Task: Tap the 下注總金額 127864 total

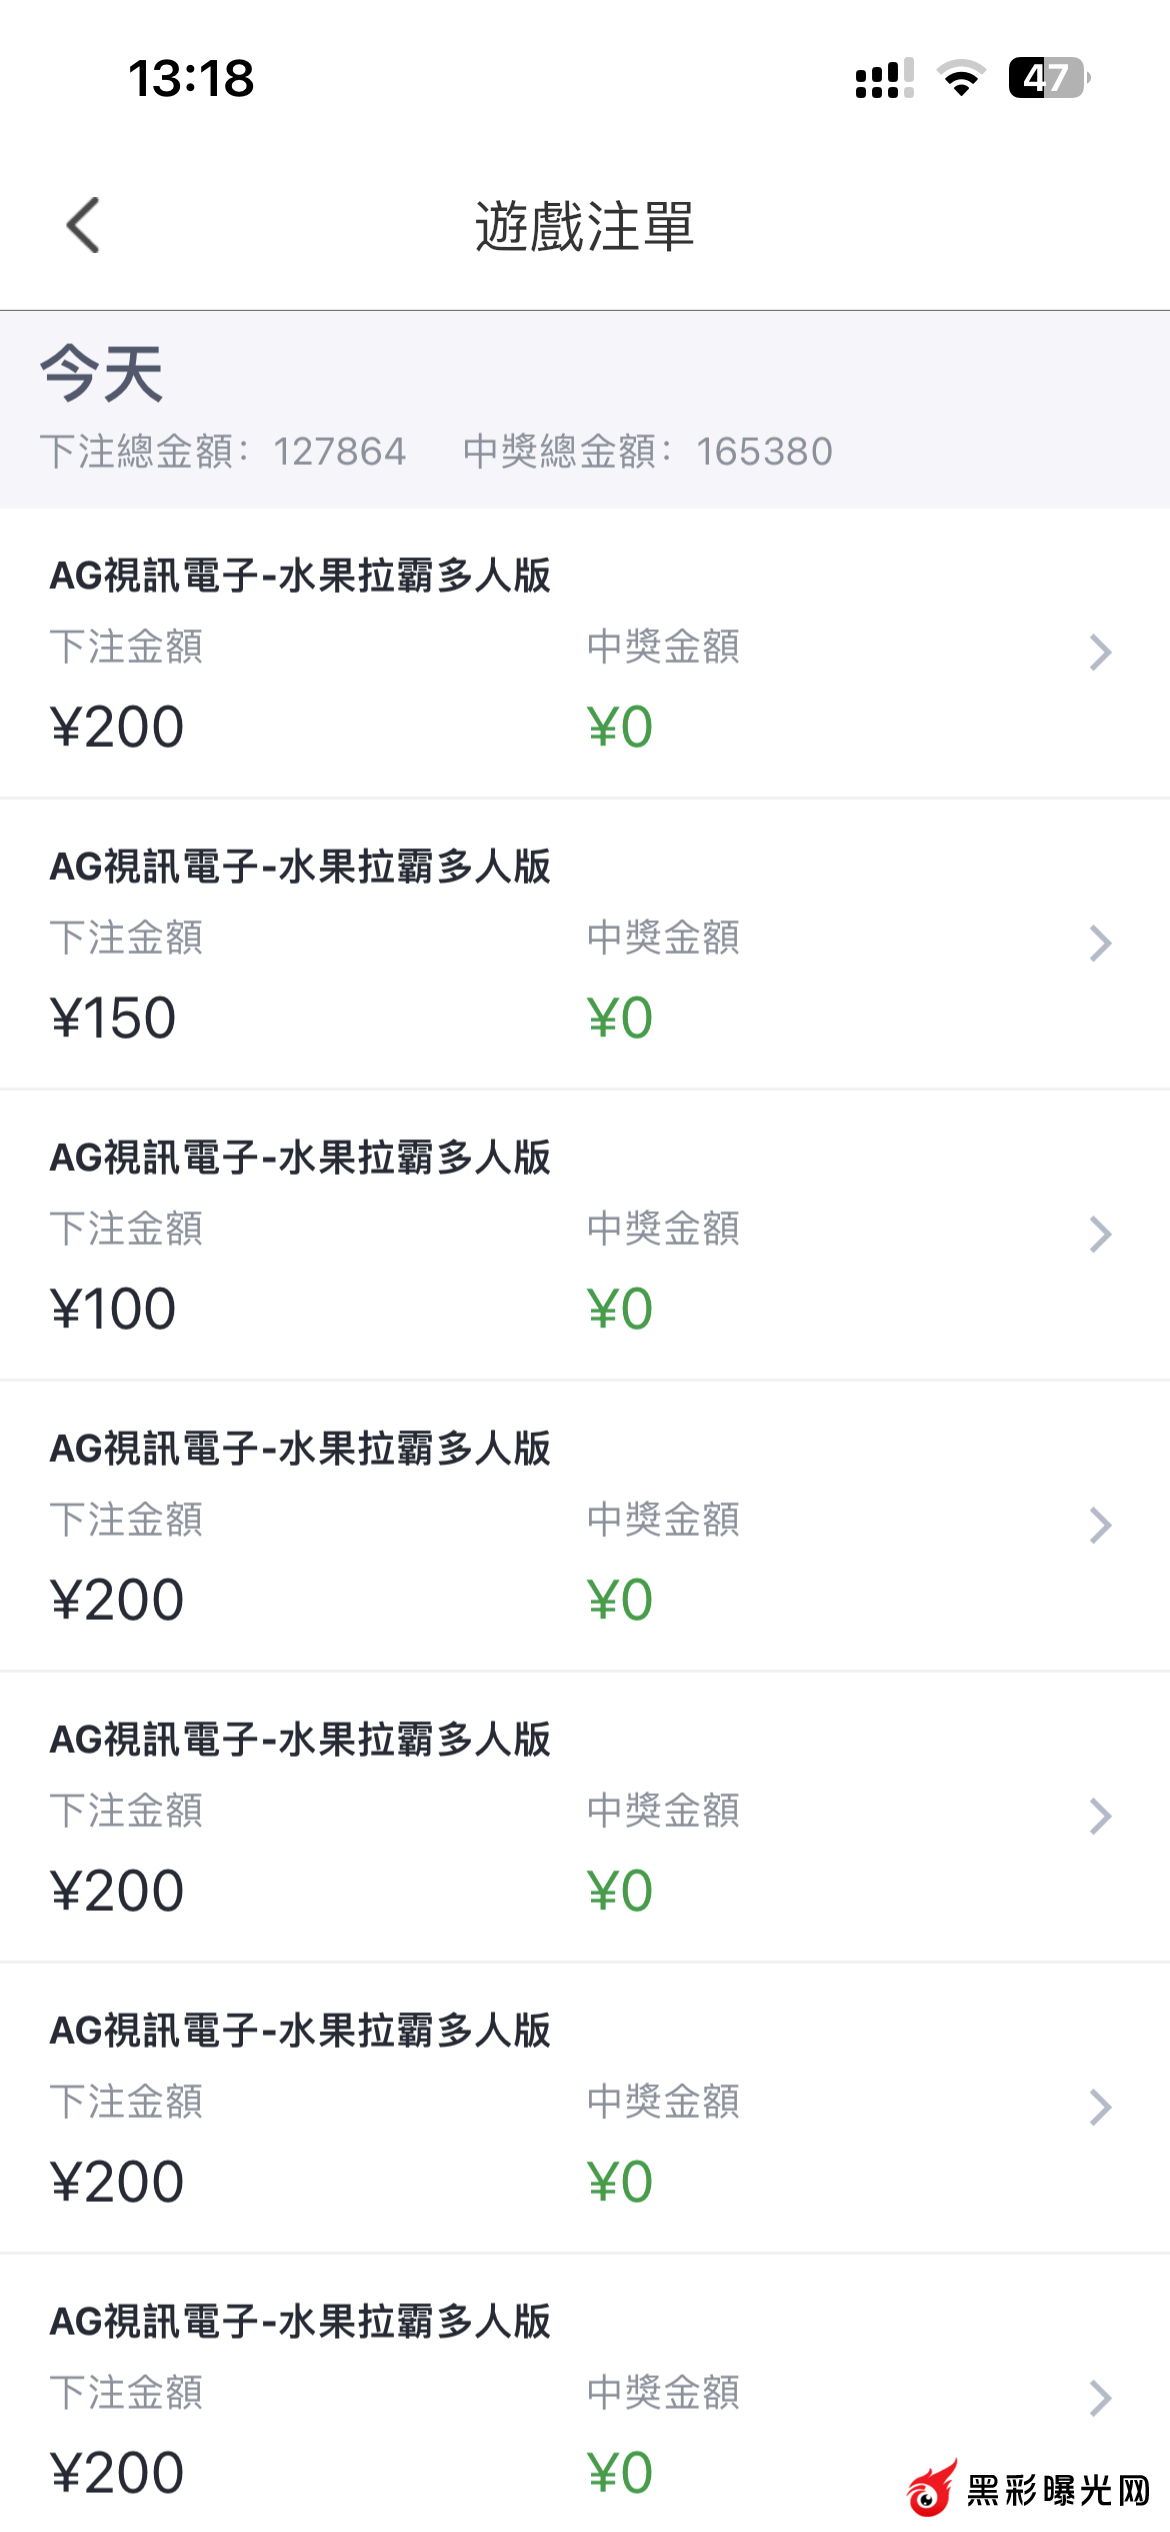Action: pos(223,452)
